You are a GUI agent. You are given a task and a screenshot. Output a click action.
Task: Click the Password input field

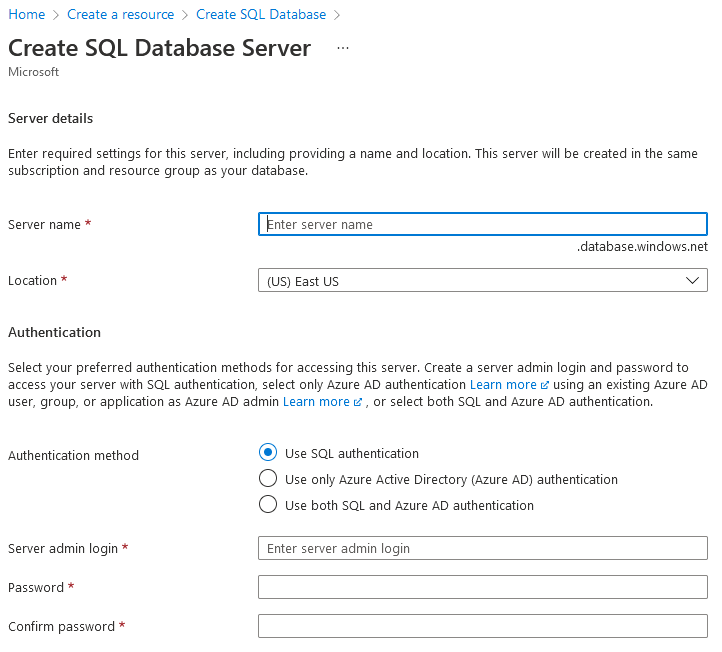click(483, 587)
